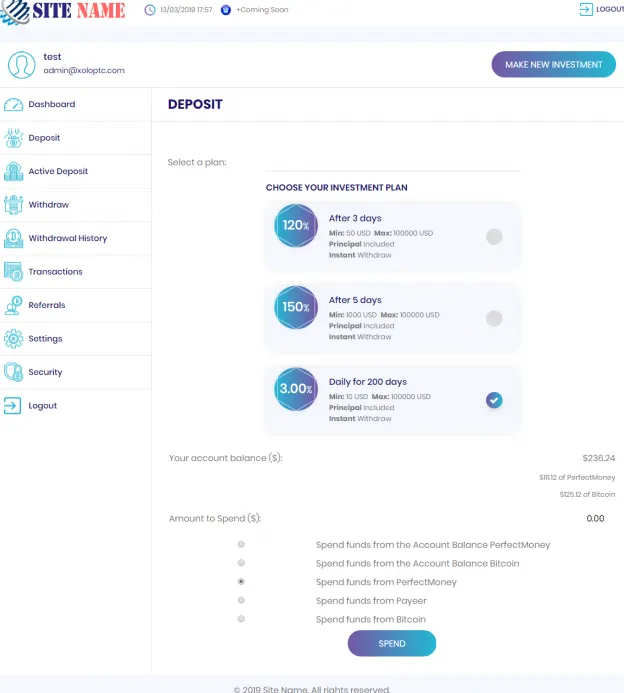
Task: Click the Dashboard gauge icon
Action: pyautogui.click(x=13, y=105)
